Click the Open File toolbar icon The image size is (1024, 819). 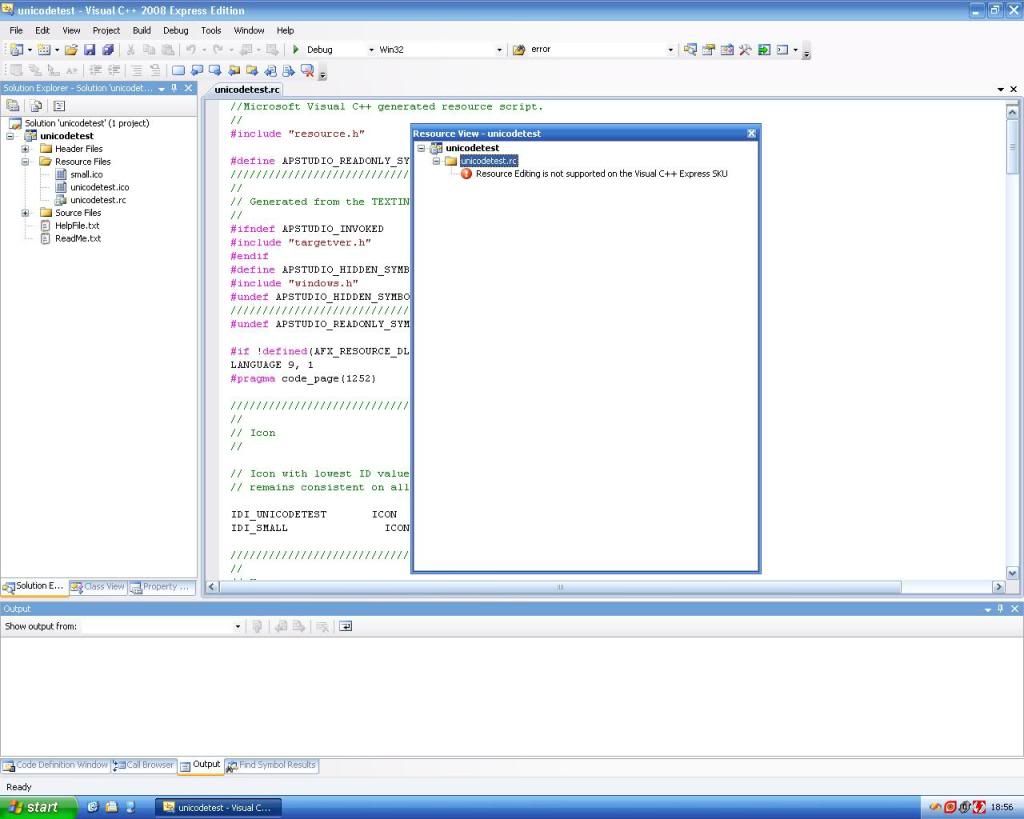click(x=71, y=50)
